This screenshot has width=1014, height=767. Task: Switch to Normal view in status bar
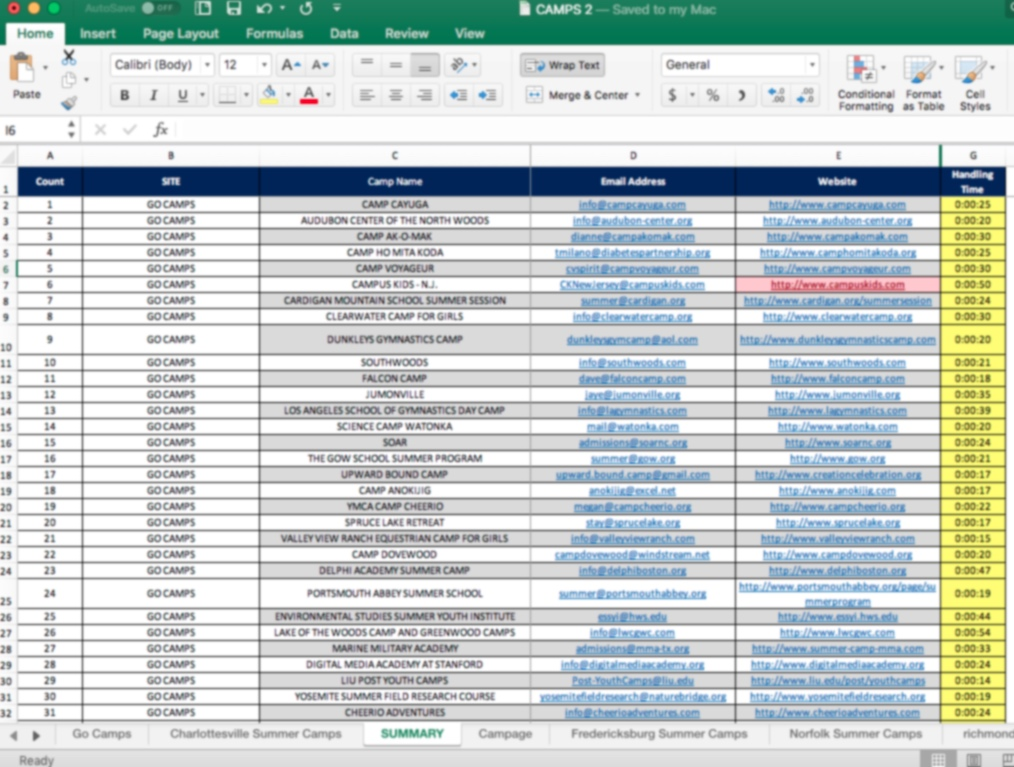point(937,759)
